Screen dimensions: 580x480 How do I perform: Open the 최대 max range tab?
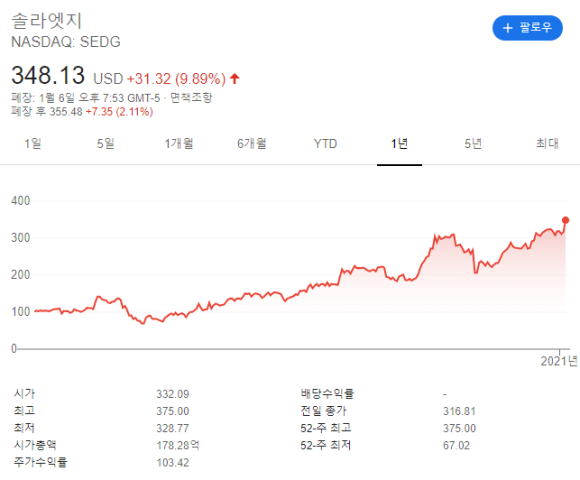click(x=548, y=143)
